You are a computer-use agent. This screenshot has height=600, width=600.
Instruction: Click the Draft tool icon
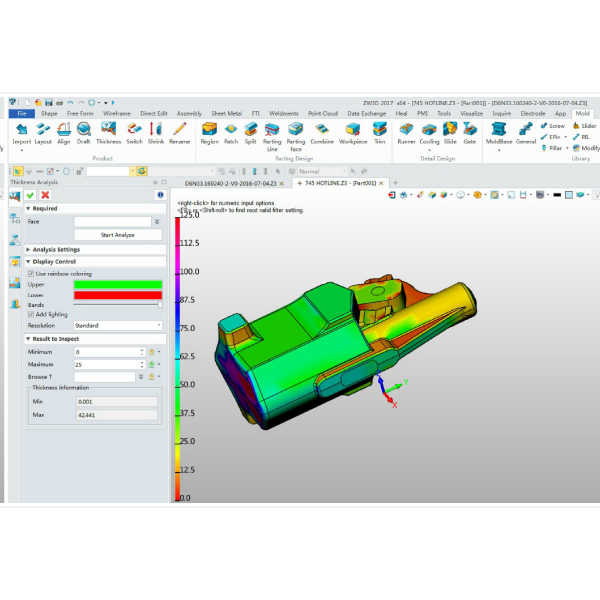(84, 131)
